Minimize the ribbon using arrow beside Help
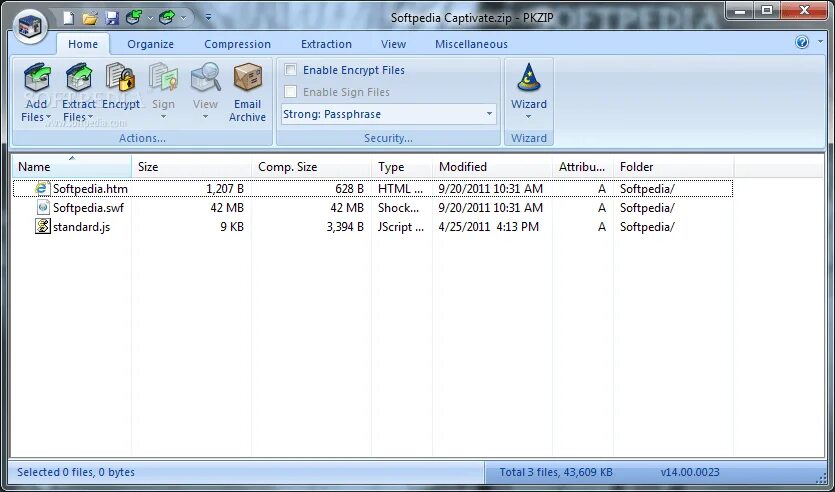 [x=820, y=42]
